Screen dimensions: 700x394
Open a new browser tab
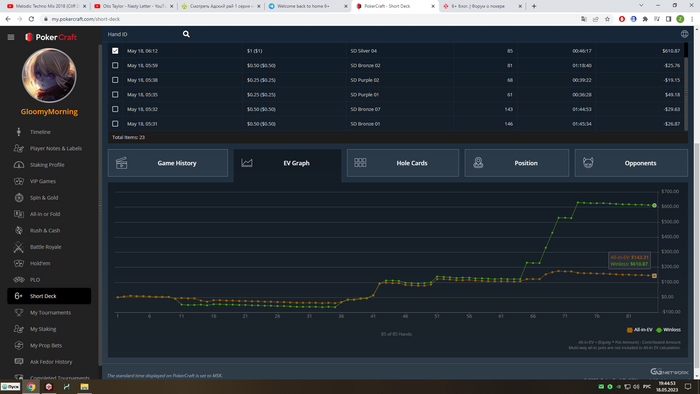pos(534,6)
